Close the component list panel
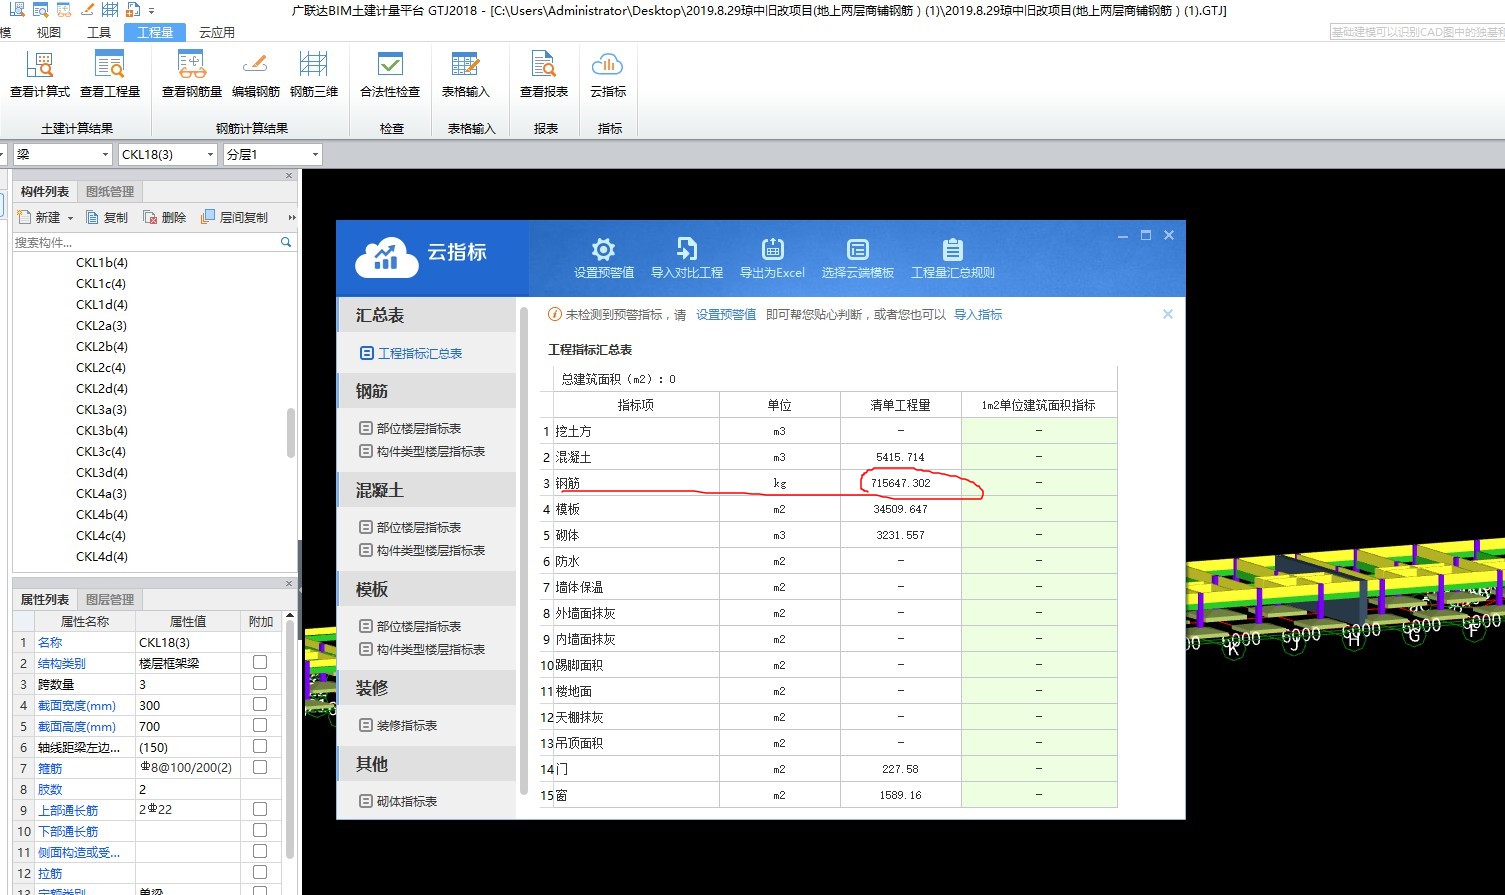This screenshot has height=895, width=1505. coord(289,176)
